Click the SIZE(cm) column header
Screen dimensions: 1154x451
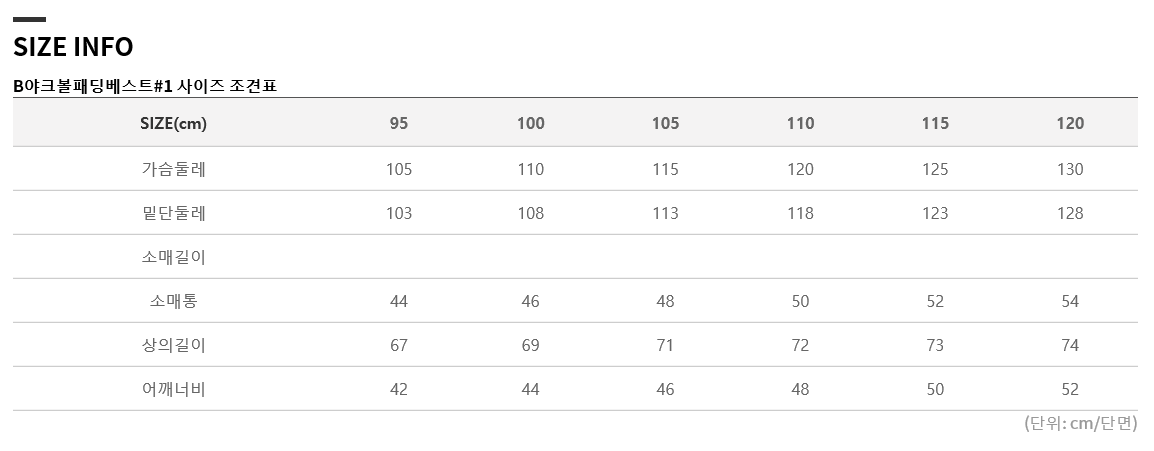pyautogui.click(x=174, y=123)
